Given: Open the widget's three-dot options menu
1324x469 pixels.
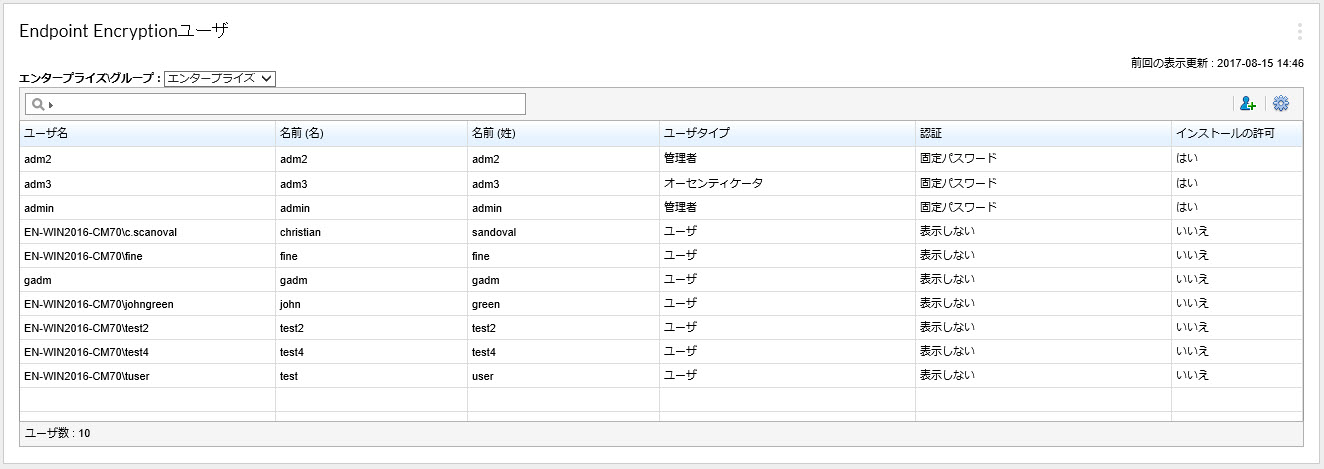Looking at the screenshot, I should pos(1299,31).
